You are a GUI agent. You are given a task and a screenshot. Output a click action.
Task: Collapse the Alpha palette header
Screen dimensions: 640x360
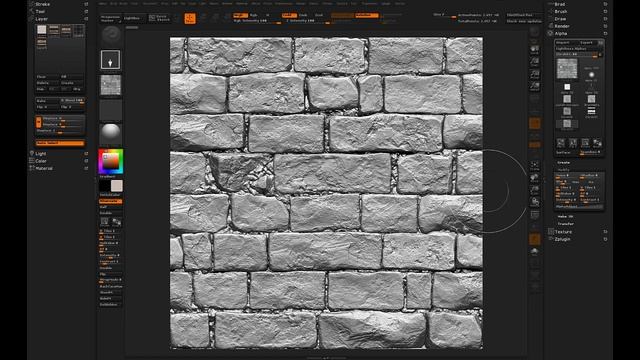coord(561,33)
